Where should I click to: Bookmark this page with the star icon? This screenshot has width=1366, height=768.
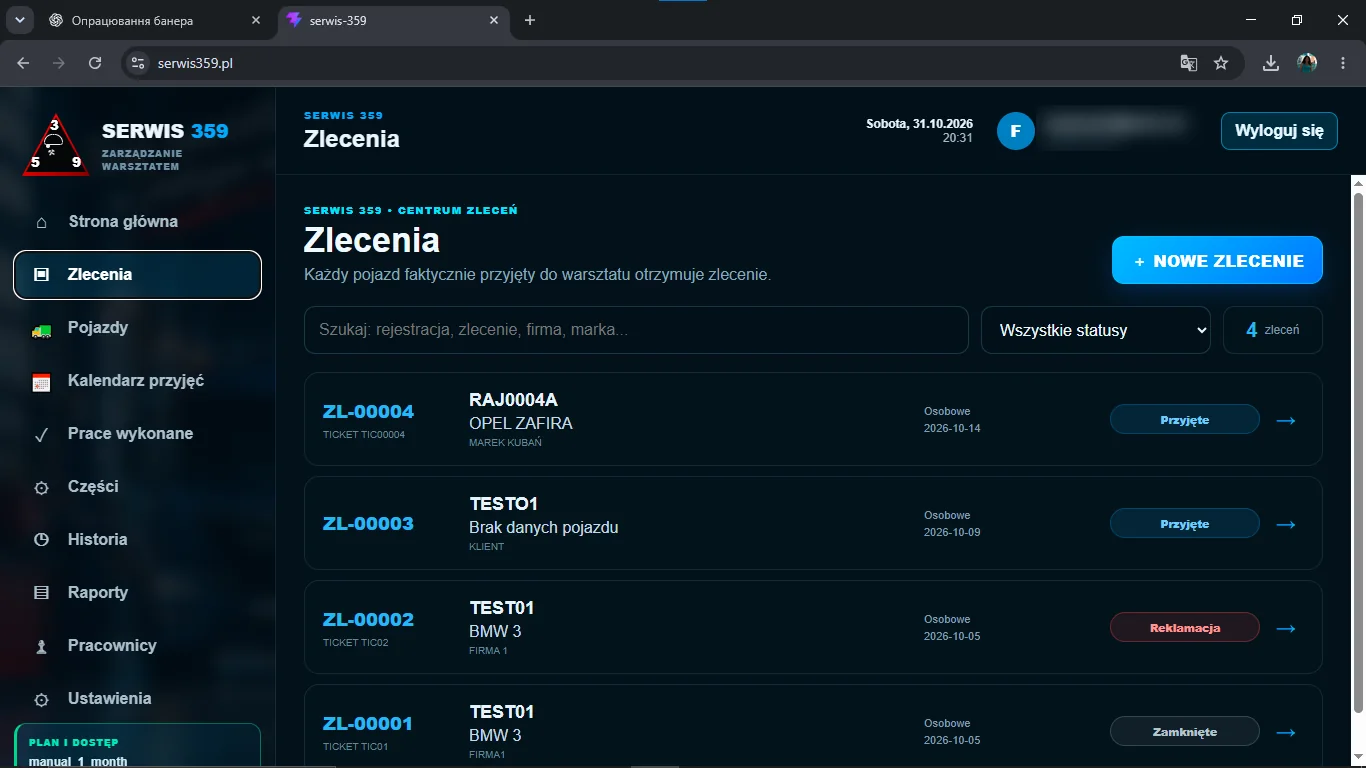tap(1221, 63)
